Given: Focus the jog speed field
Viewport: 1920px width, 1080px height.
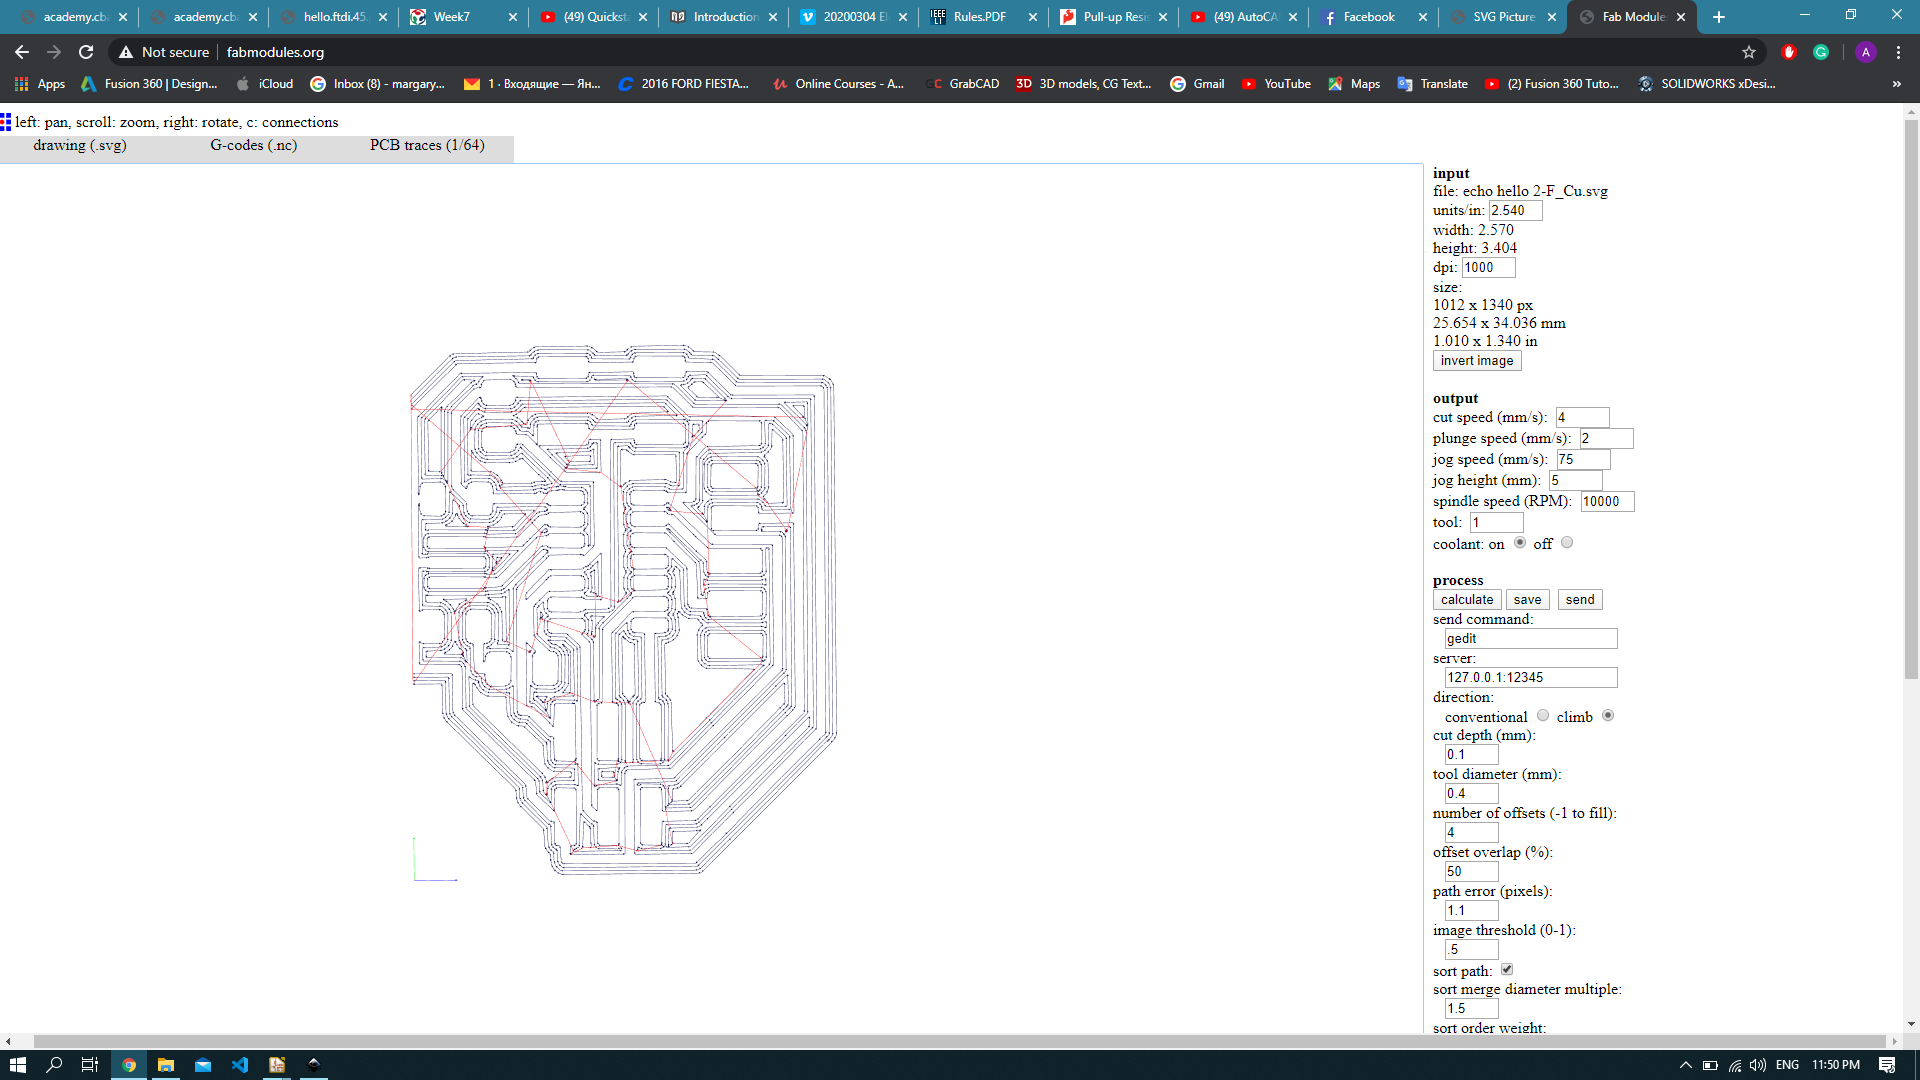Looking at the screenshot, I should 1583,460.
